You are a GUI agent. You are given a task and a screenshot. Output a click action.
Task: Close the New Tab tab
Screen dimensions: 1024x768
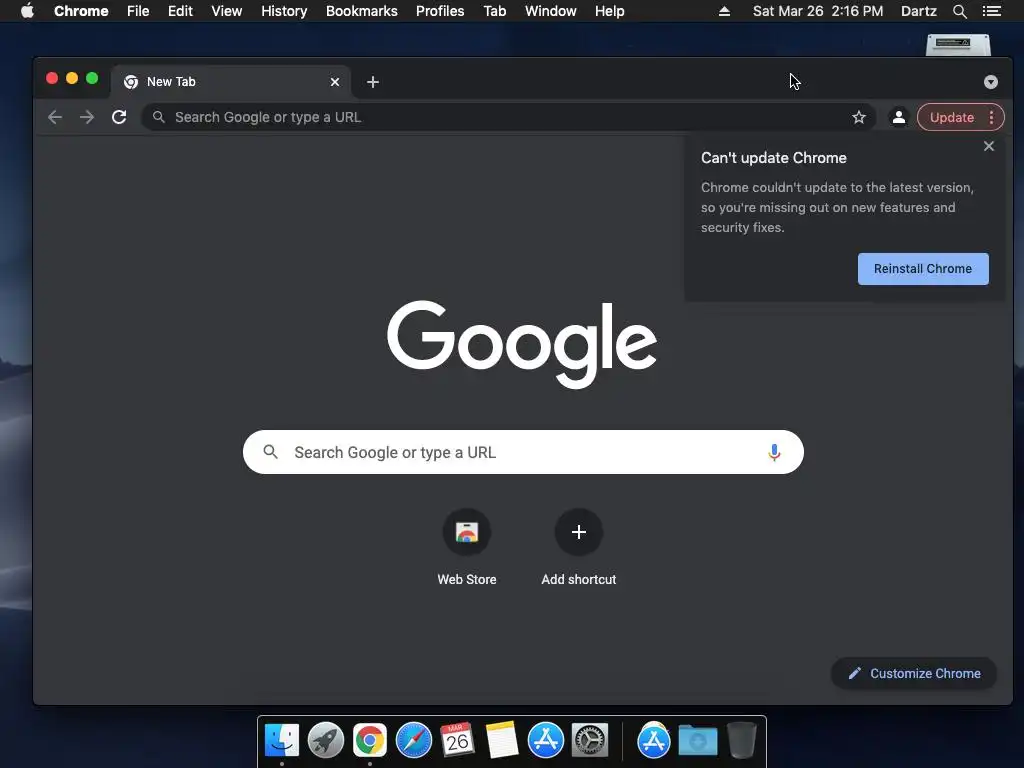[335, 82]
